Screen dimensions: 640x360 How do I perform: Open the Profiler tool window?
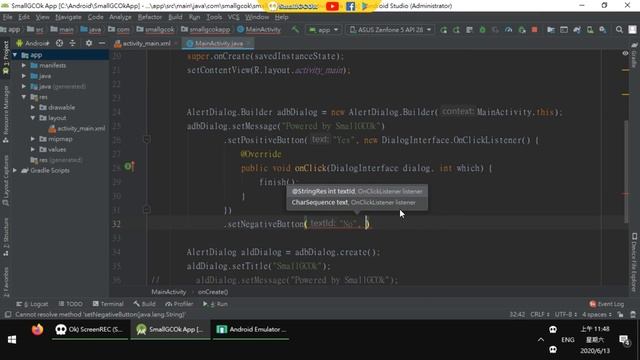[x=179, y=304]
